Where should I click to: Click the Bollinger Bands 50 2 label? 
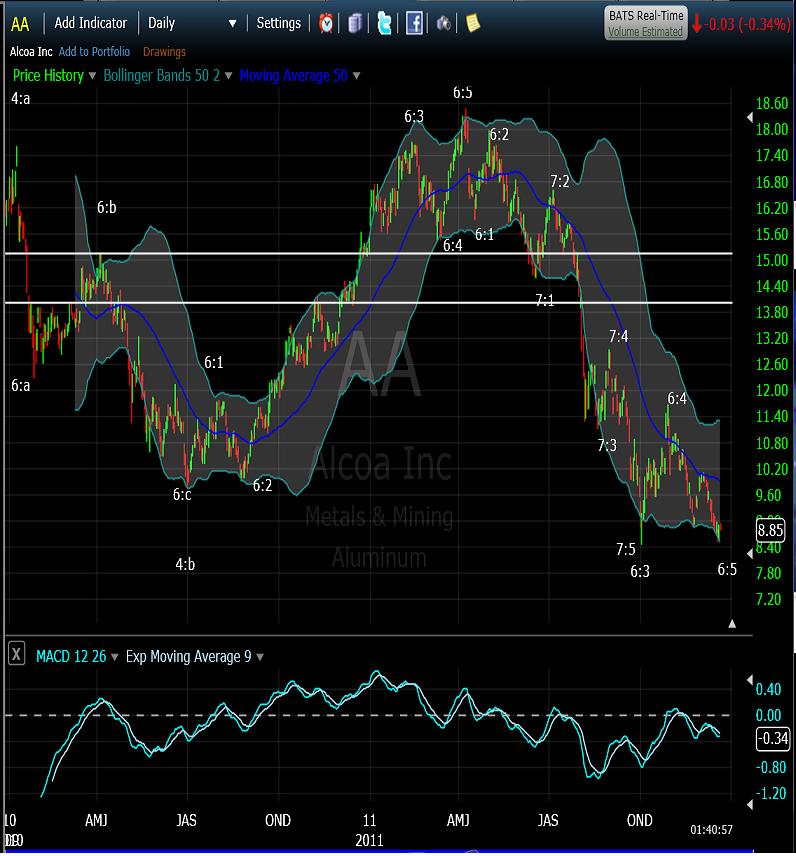pos(162,75)
